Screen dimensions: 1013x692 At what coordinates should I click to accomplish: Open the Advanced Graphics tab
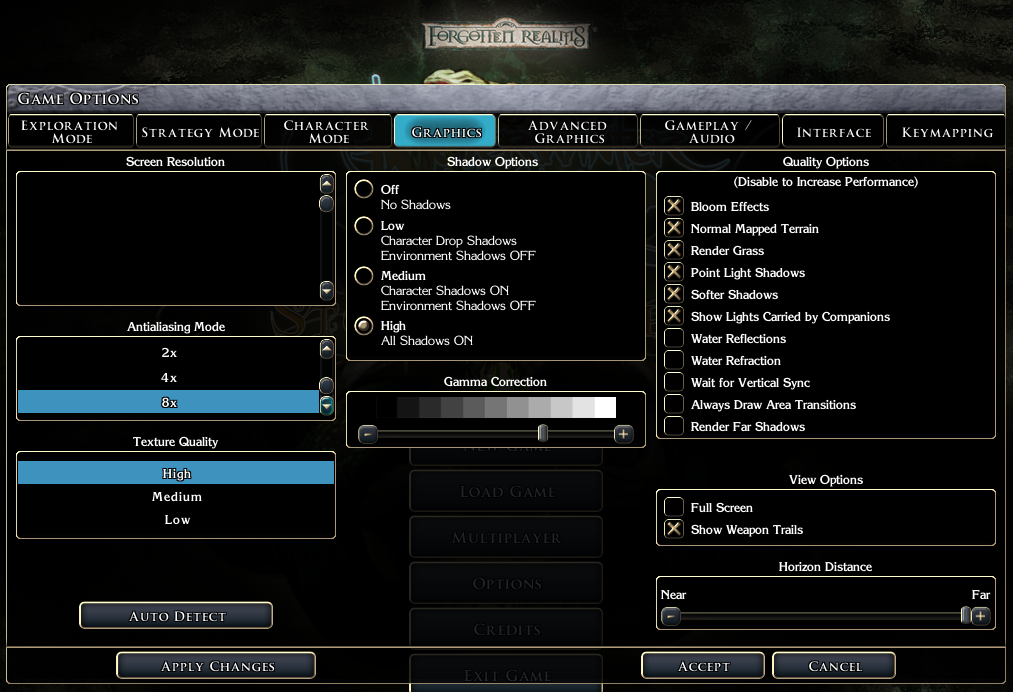[x=569, y=131]
